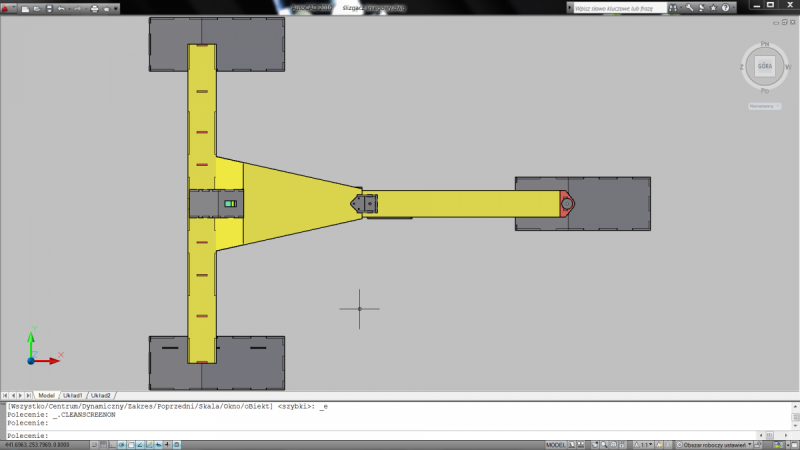Viewport: 800px width, 450px height.
Task: Click the New drawing icon
Action: (x=23, y=8)
